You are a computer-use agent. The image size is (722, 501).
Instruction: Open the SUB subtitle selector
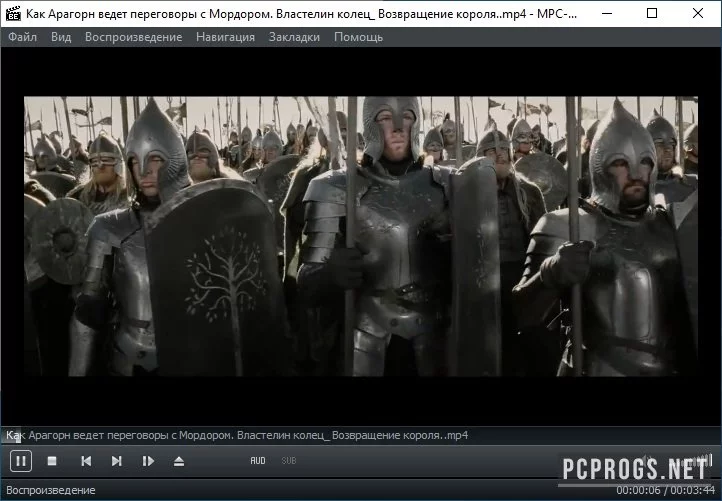point(289,460)
